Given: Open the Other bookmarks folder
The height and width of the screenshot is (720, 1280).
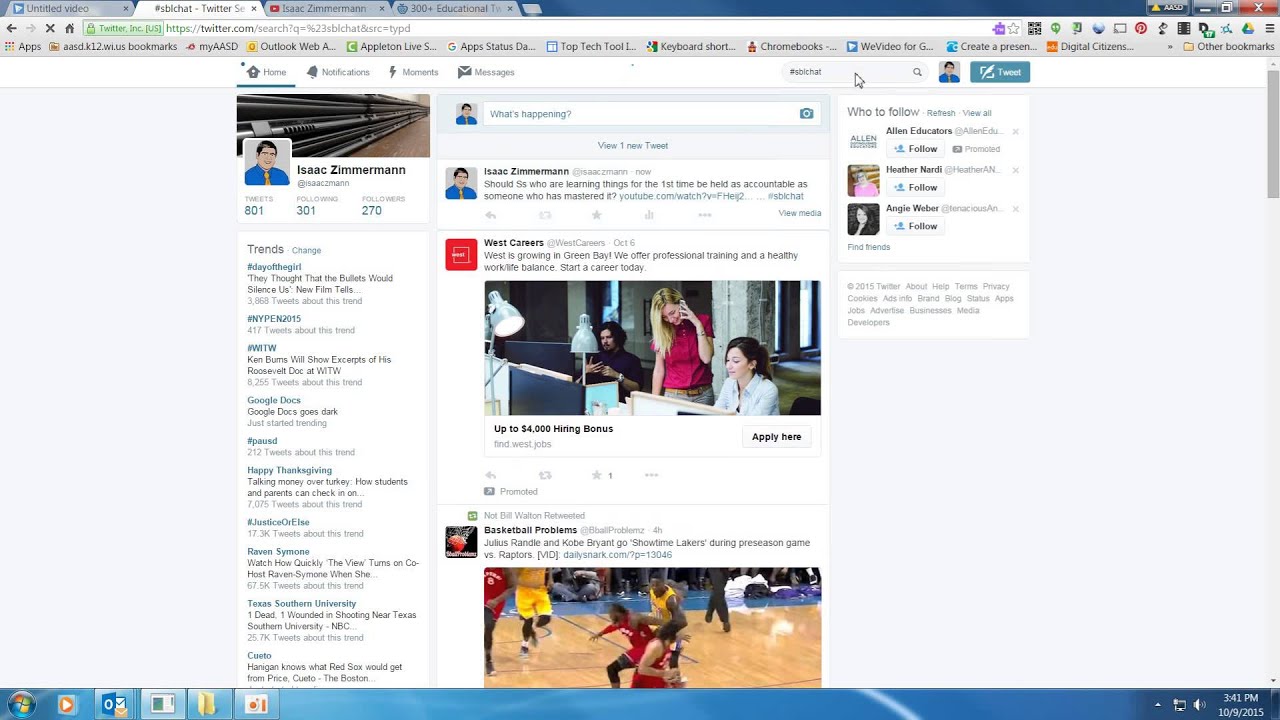Looking at the screenshot, I should click(1228, 47).
